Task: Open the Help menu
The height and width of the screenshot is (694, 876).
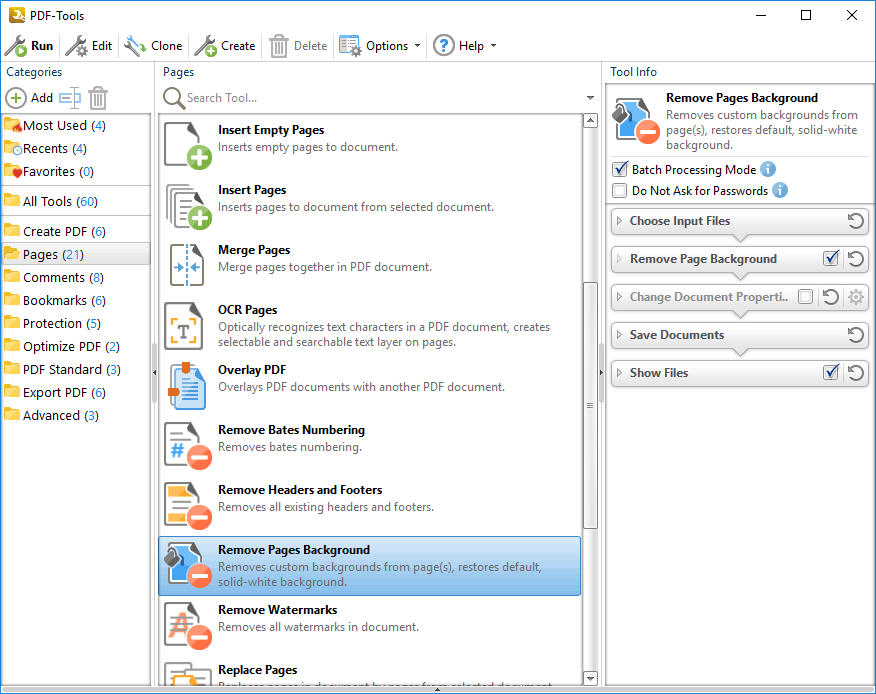Action: tap(464, 46)
